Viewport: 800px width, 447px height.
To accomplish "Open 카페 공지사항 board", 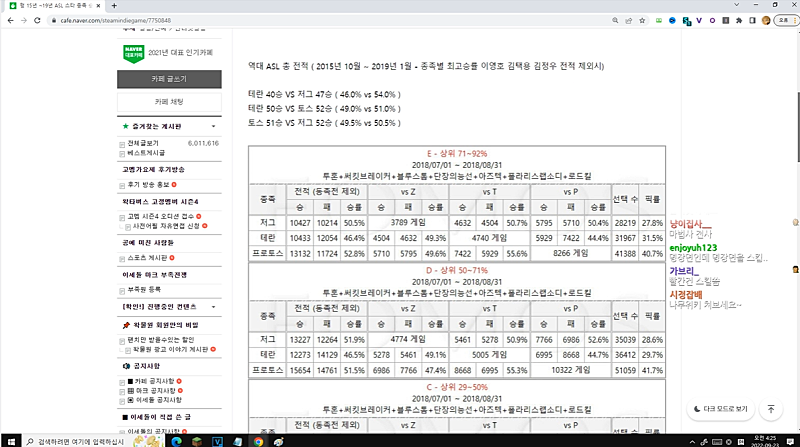I will pos(151,381).
